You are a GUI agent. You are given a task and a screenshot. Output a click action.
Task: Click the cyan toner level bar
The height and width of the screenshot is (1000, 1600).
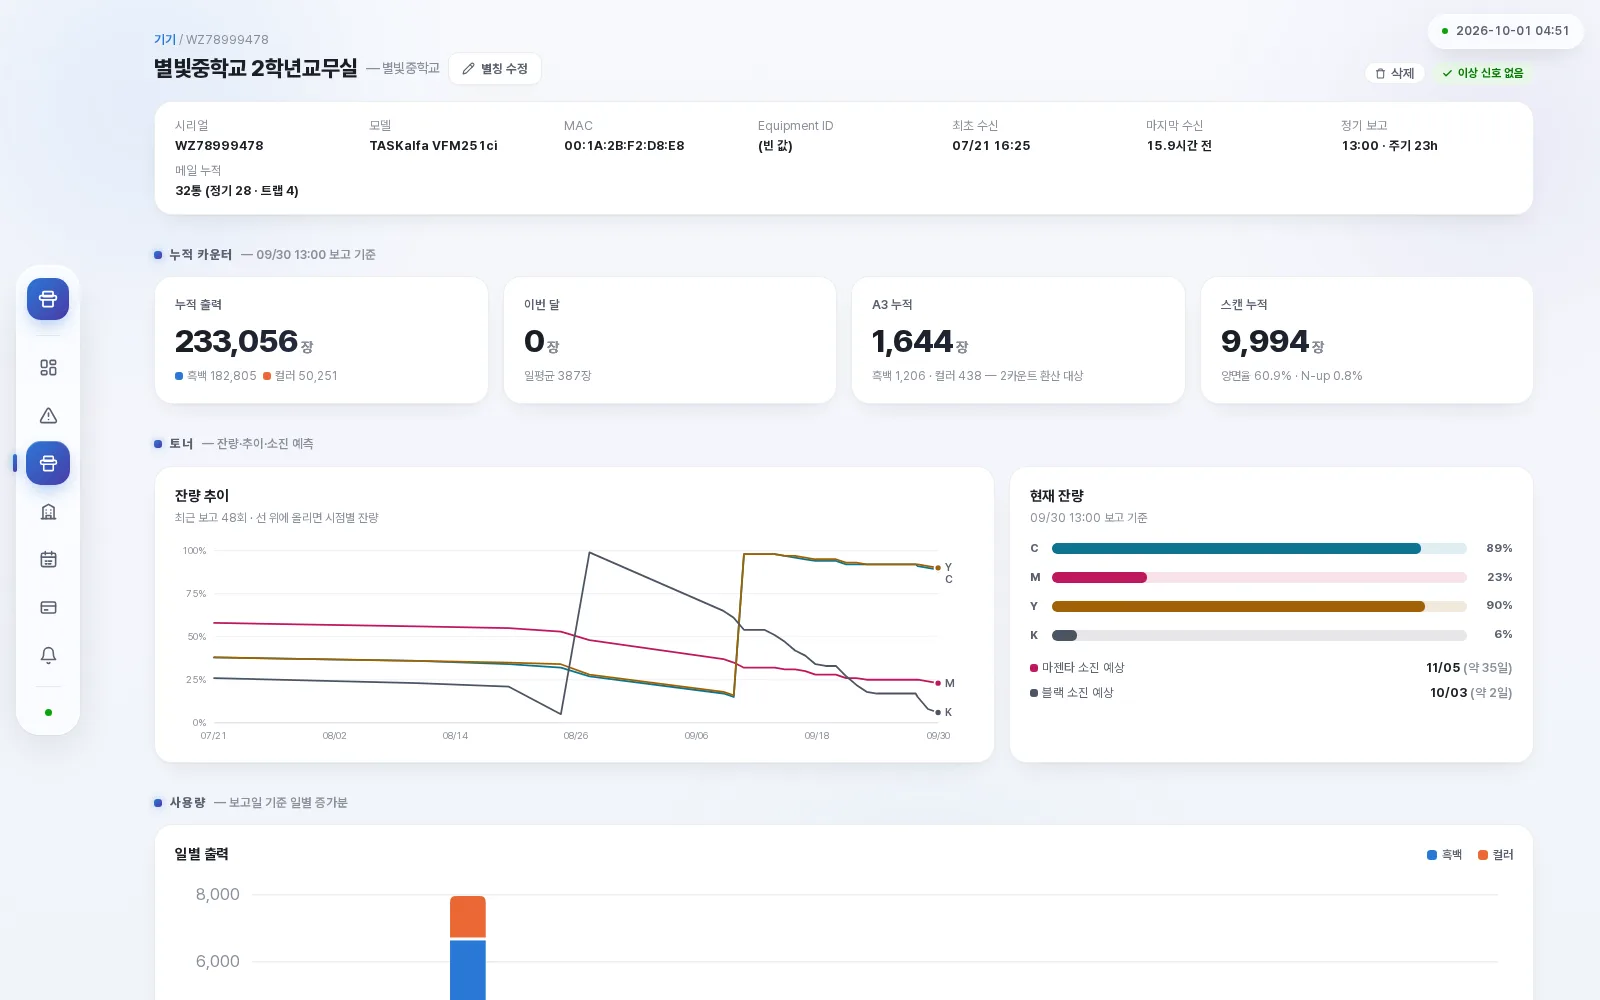(x=1259, y=549)
